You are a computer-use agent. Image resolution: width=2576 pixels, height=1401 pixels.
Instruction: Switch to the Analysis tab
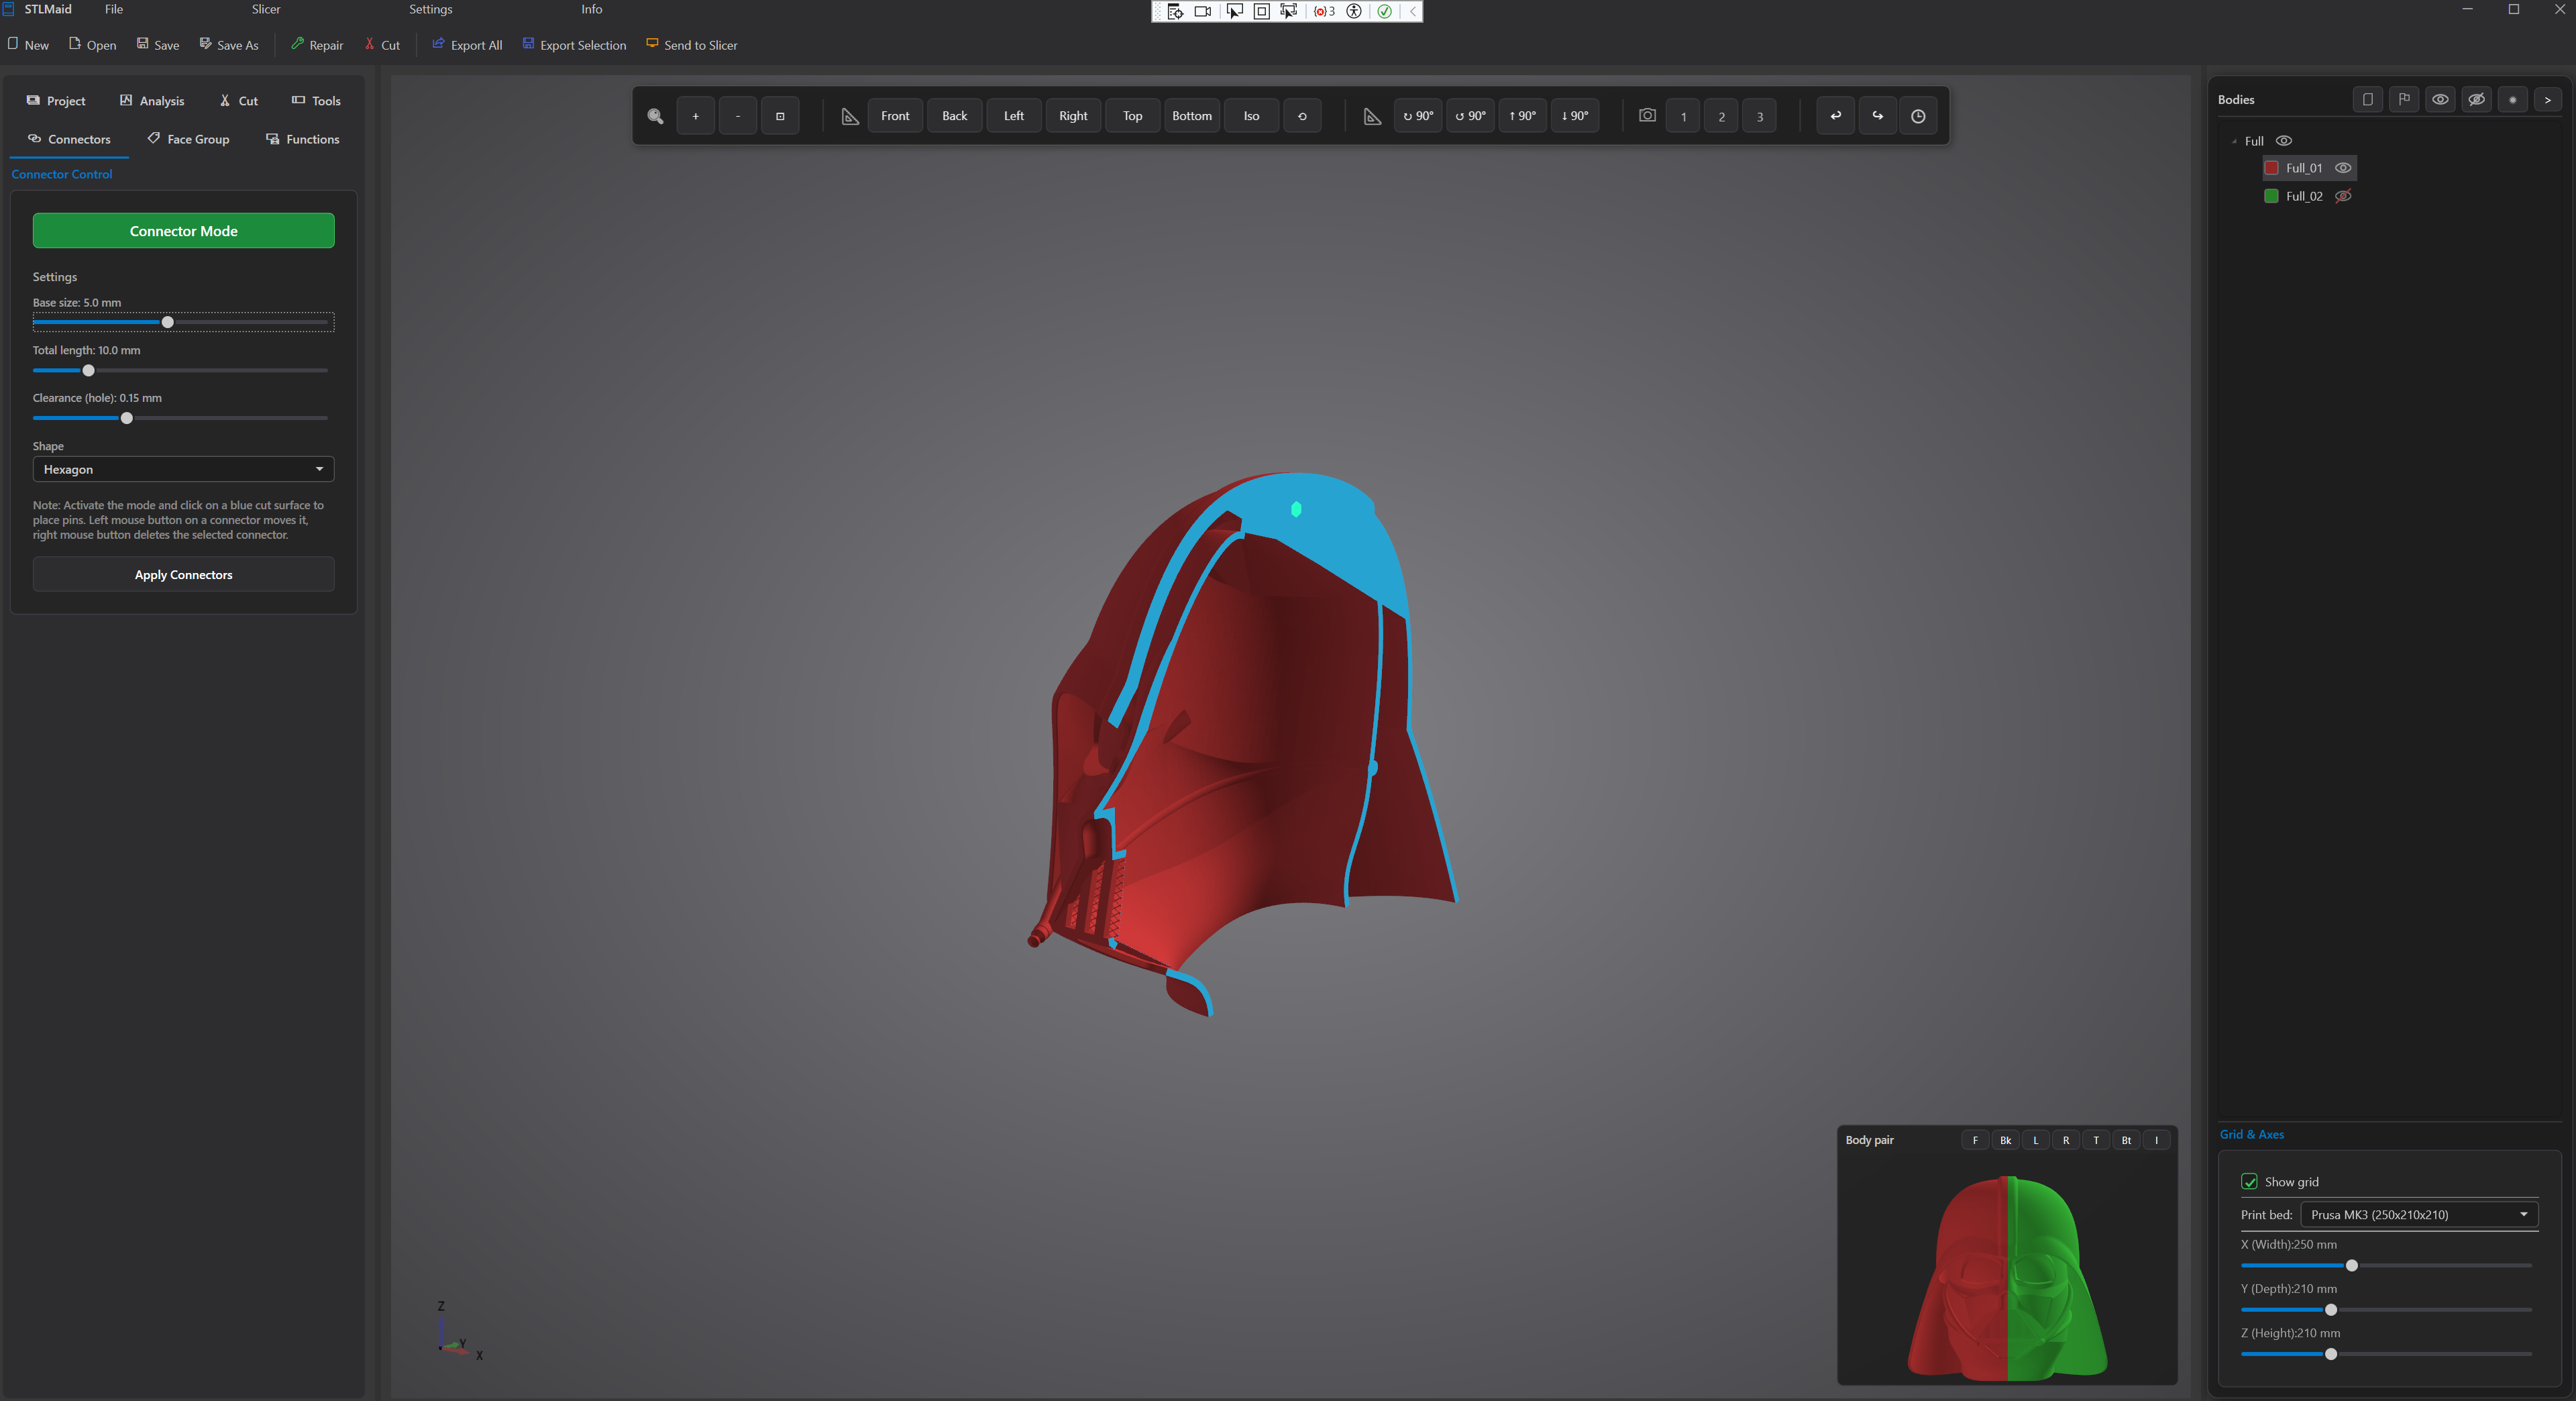click(152, 101)
